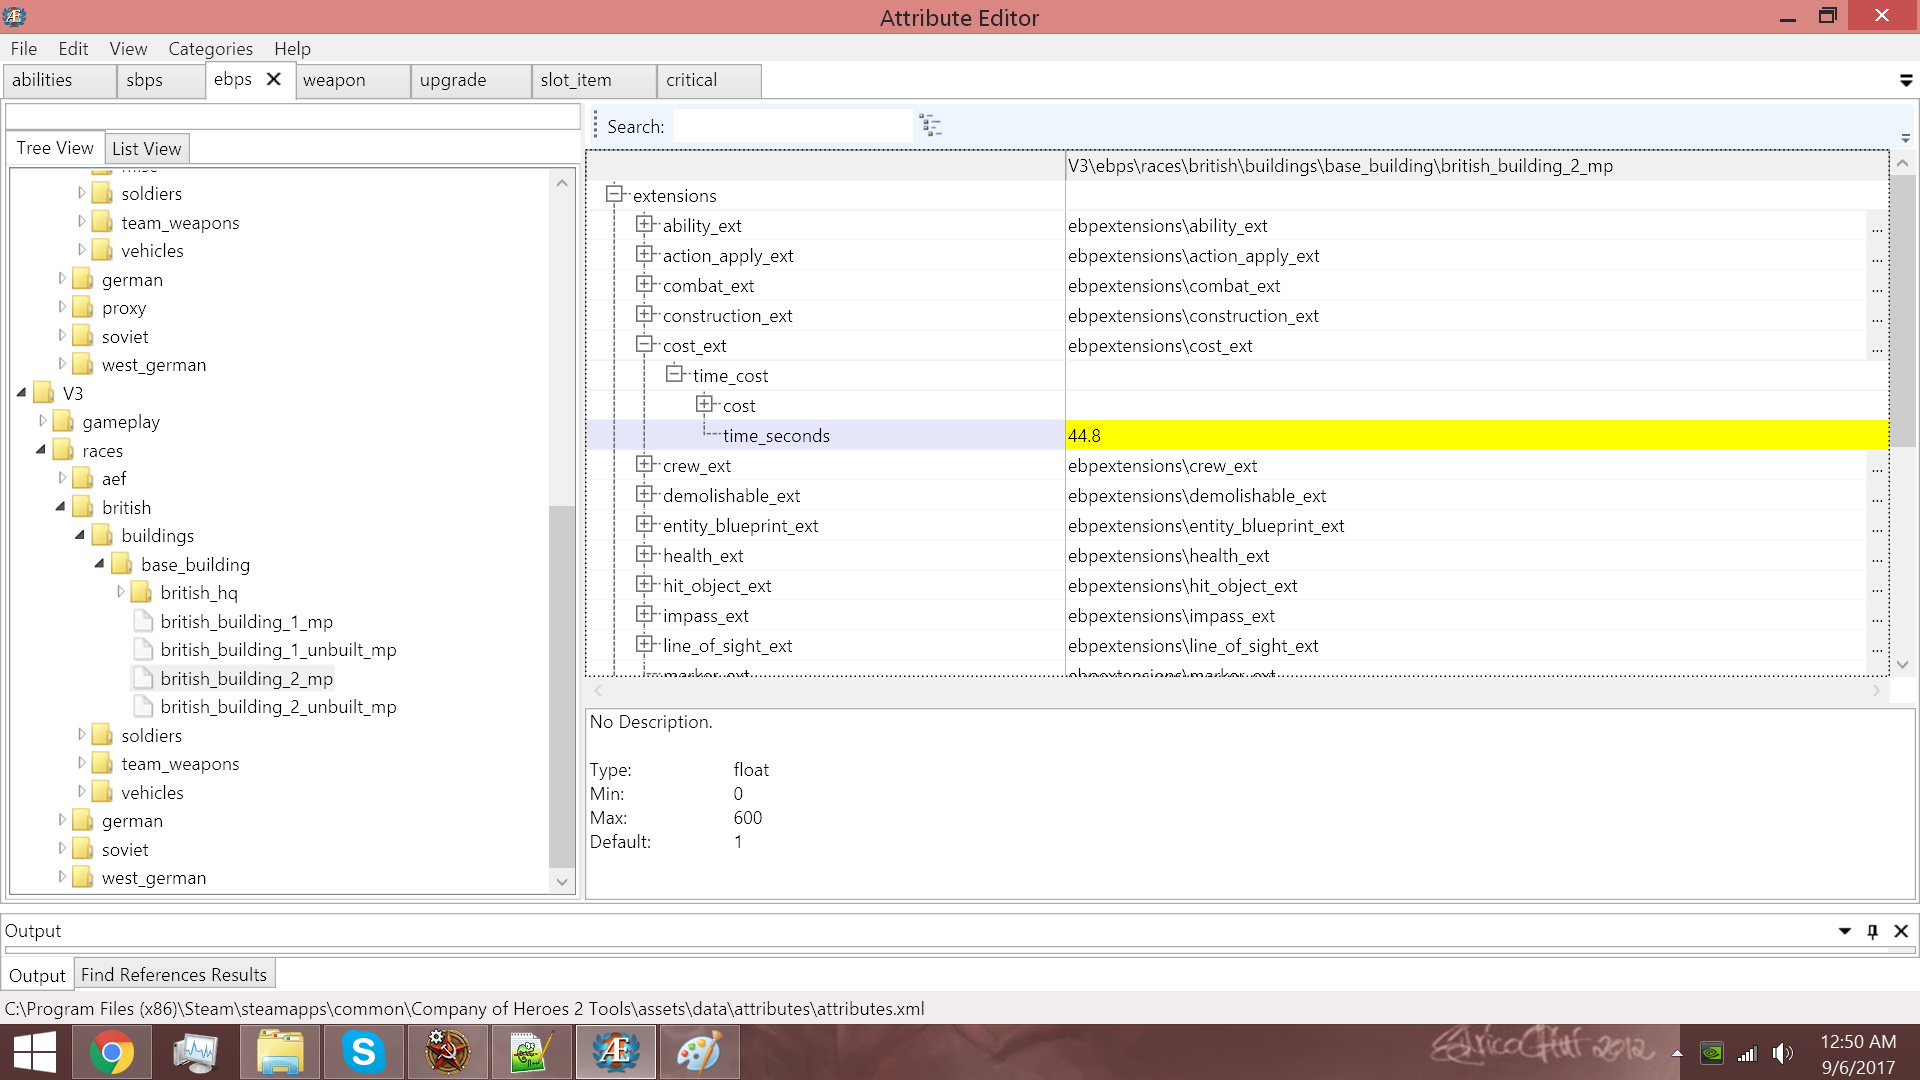1920x1080 pixels.
Task: Browse button for health_ext value
Action: 1877,556
